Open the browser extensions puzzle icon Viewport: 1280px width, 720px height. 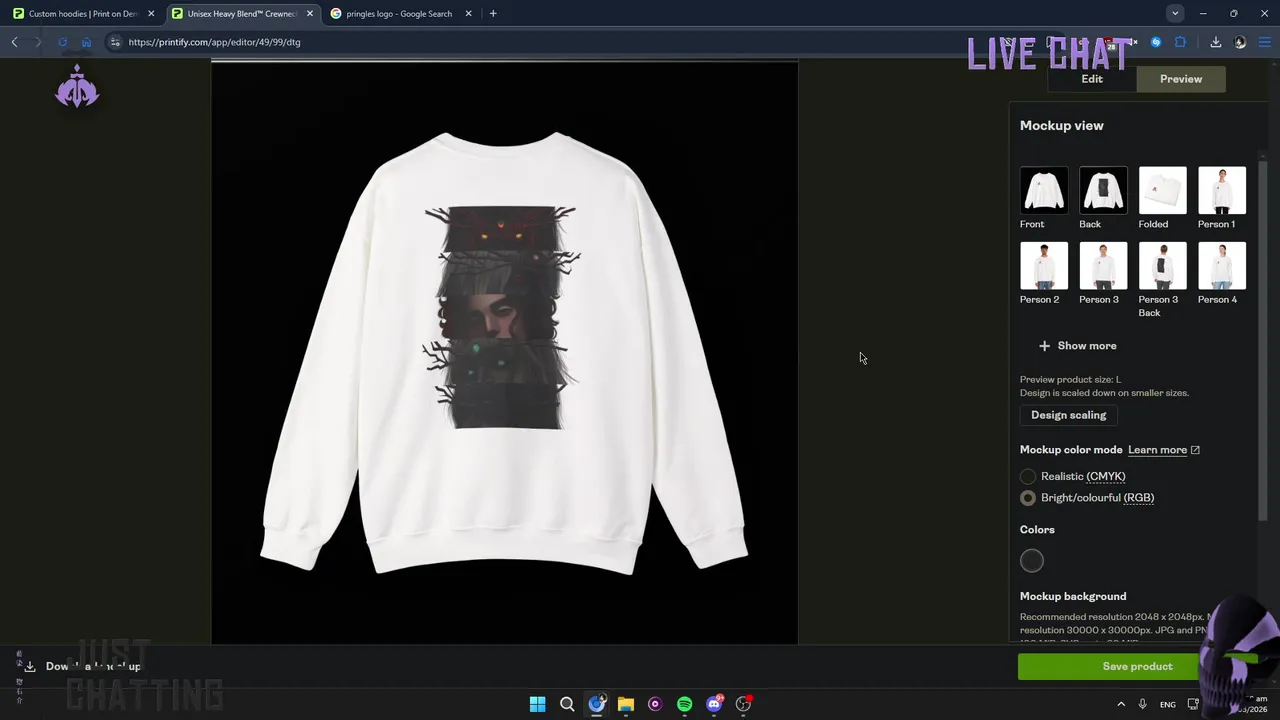[x=1180, y=42]
